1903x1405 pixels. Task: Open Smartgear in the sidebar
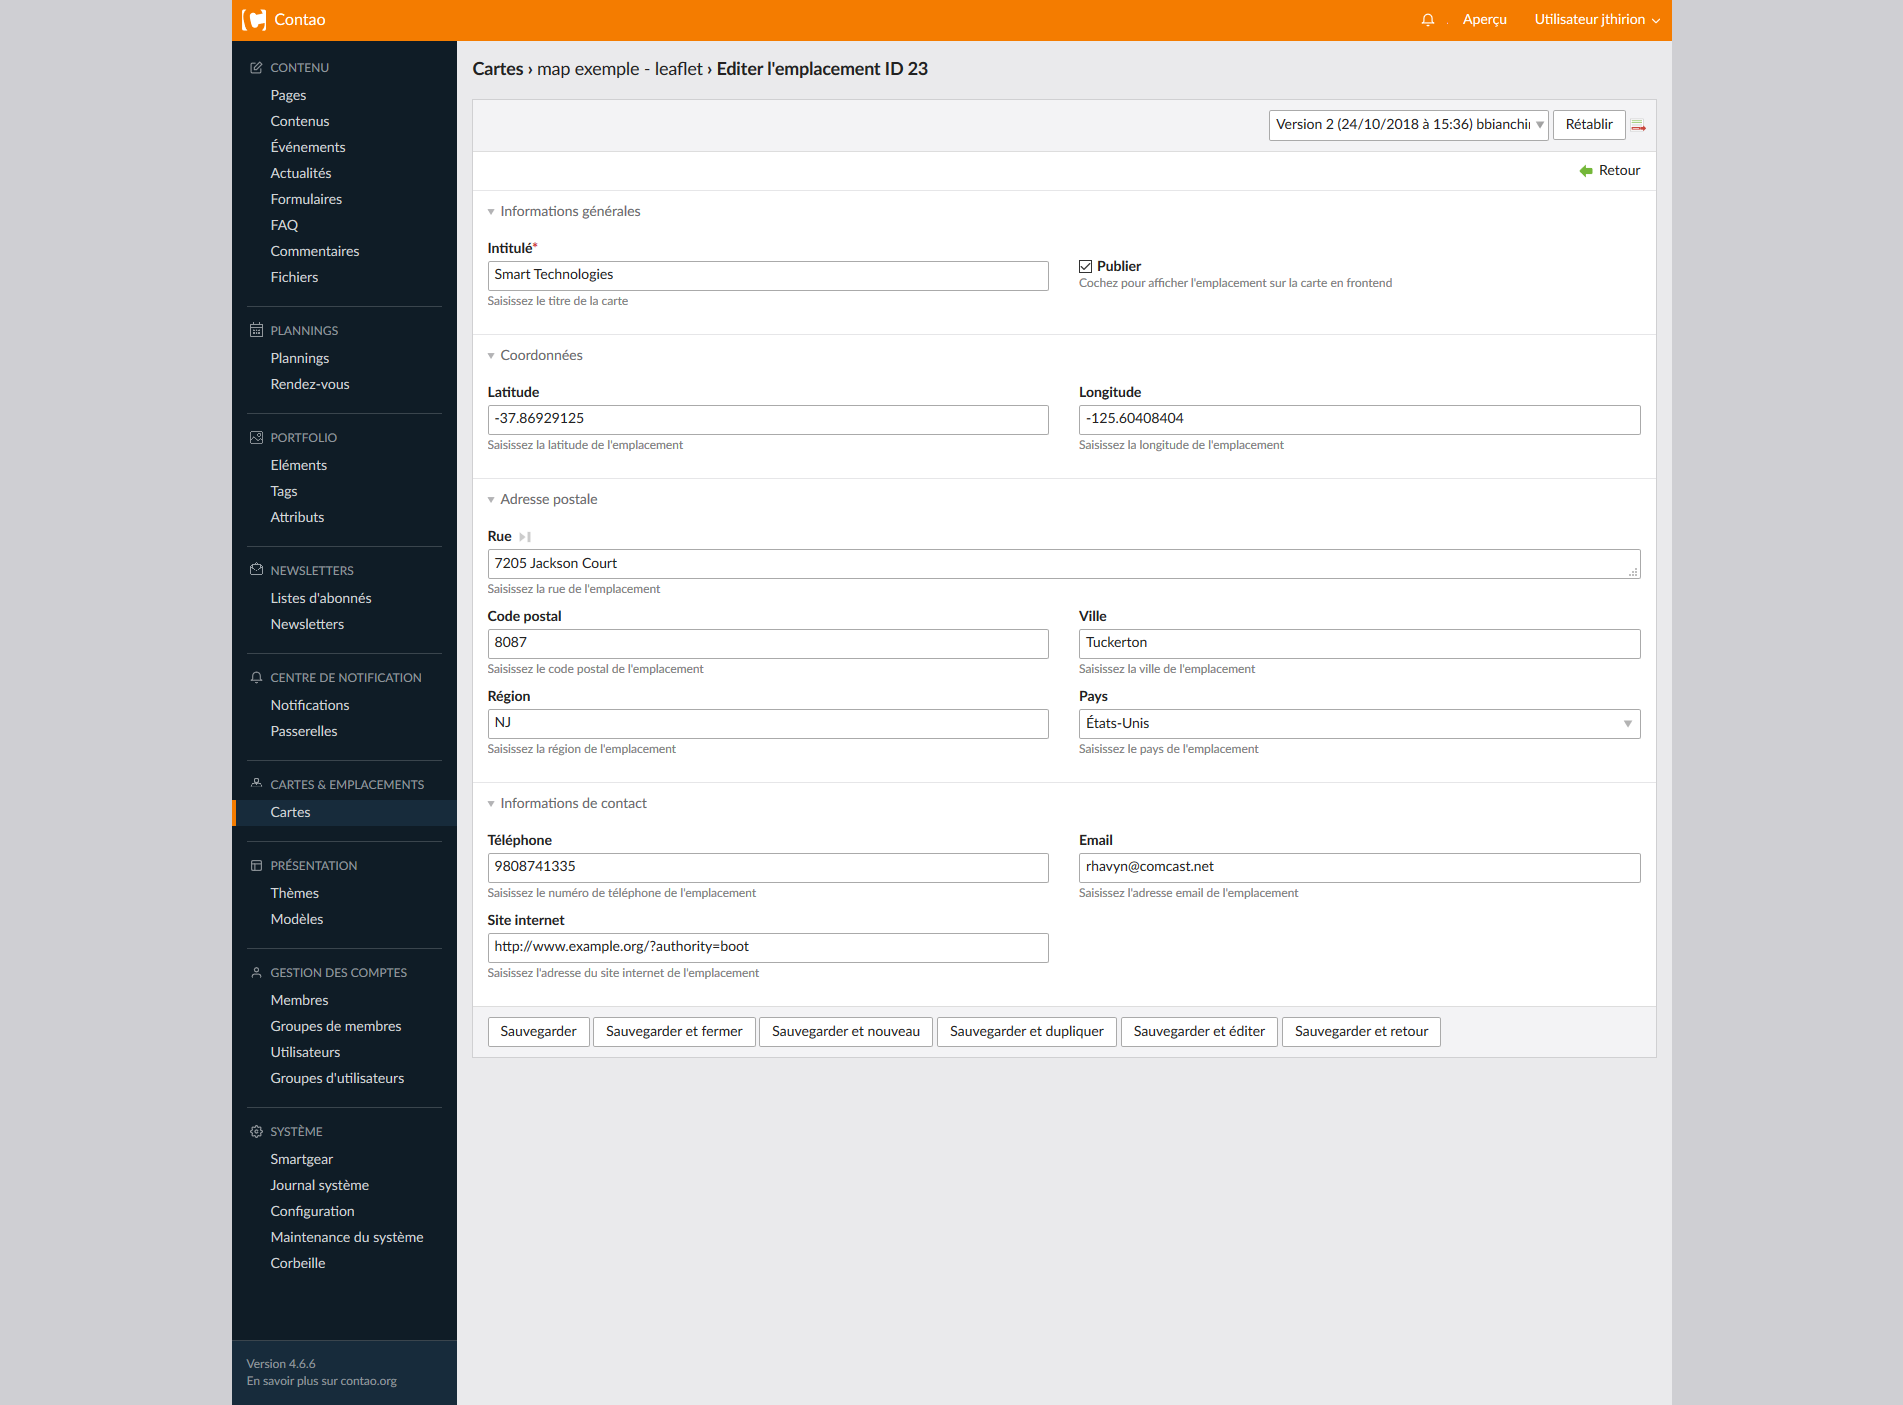tap(301, 1159)
